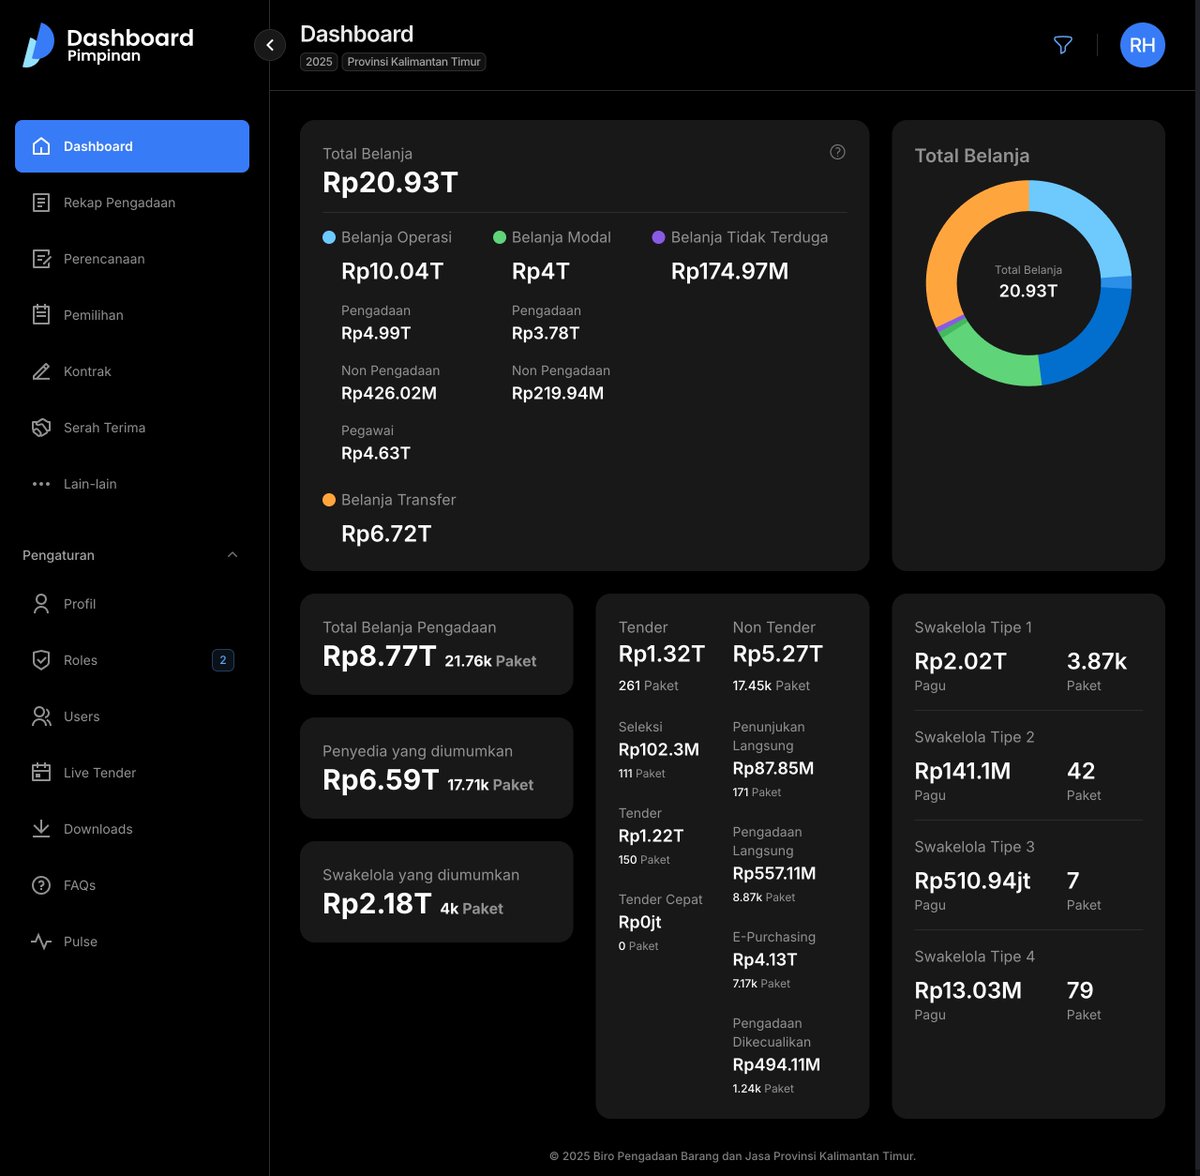Screen dimensions: 1200x1176
Task: Click the Penyedia yang diumumkan label
Action: coord(417,751)
